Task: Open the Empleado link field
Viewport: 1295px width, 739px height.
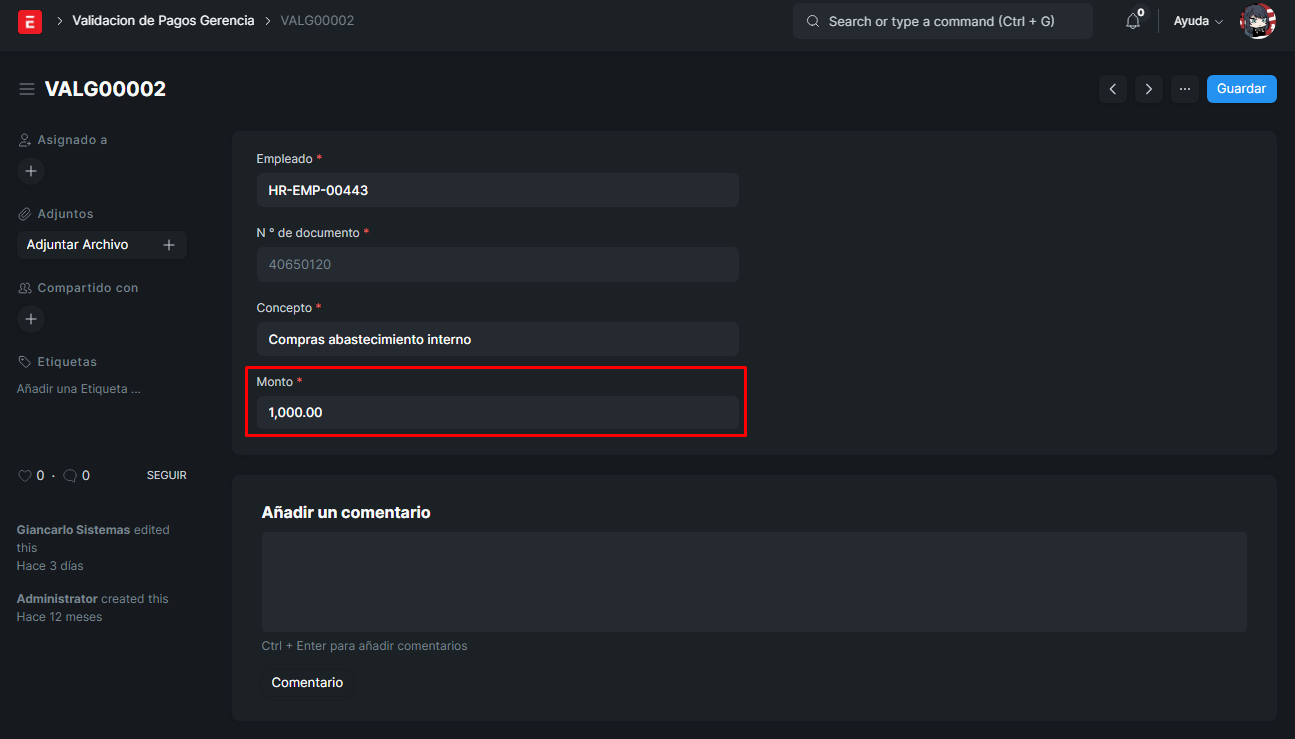Action: (x=497, y=190)
